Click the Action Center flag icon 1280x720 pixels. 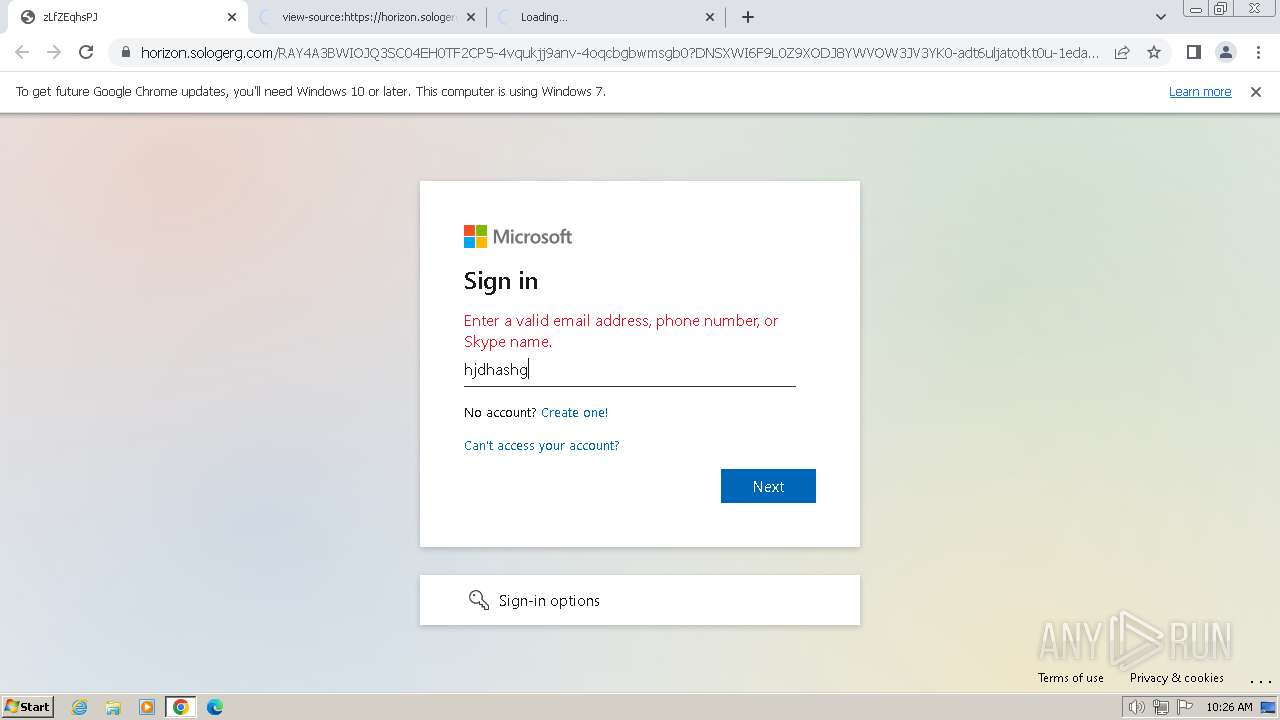[1184, 707]
